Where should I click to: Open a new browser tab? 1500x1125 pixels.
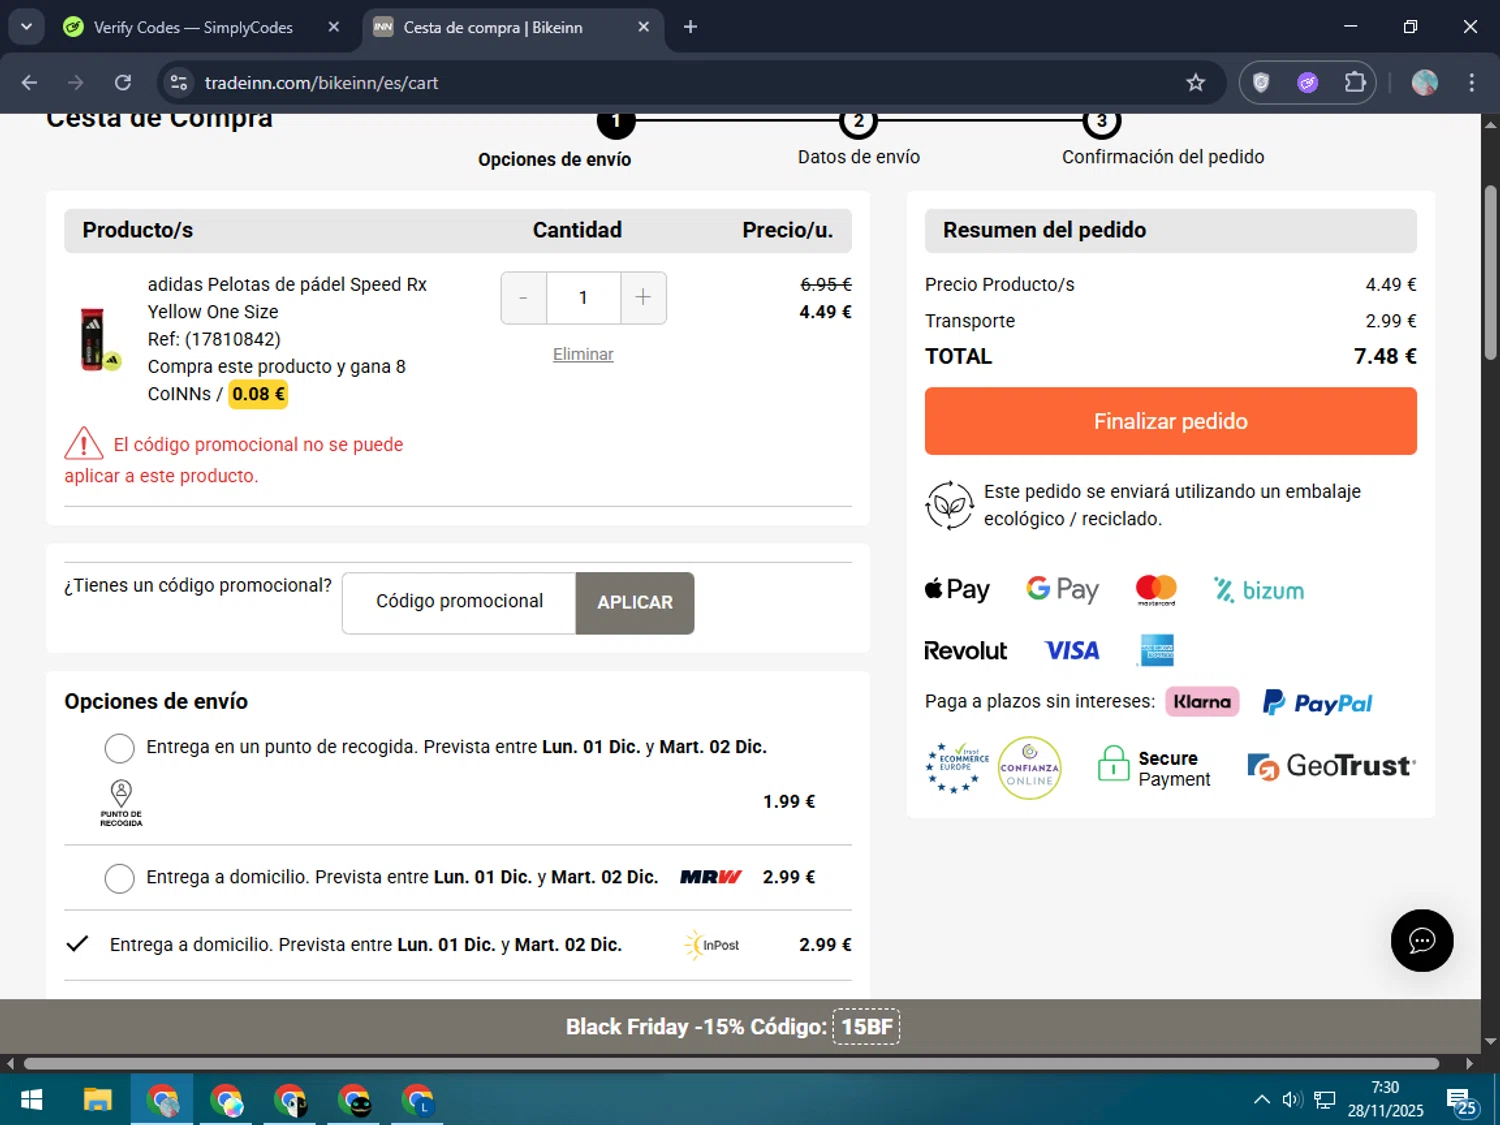coord(690,27)
